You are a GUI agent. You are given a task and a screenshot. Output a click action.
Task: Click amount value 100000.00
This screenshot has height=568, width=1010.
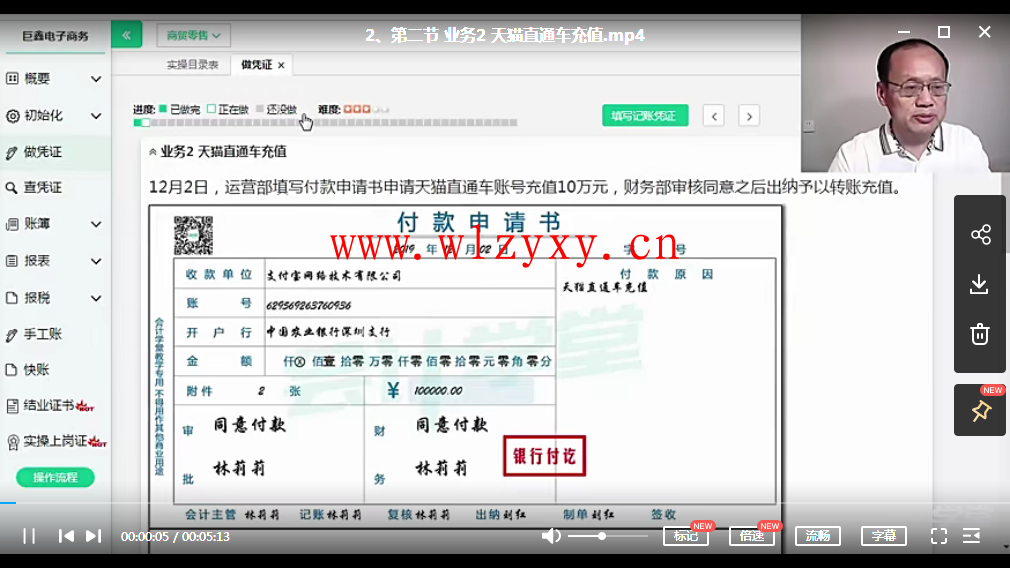[x=438, y=391]
